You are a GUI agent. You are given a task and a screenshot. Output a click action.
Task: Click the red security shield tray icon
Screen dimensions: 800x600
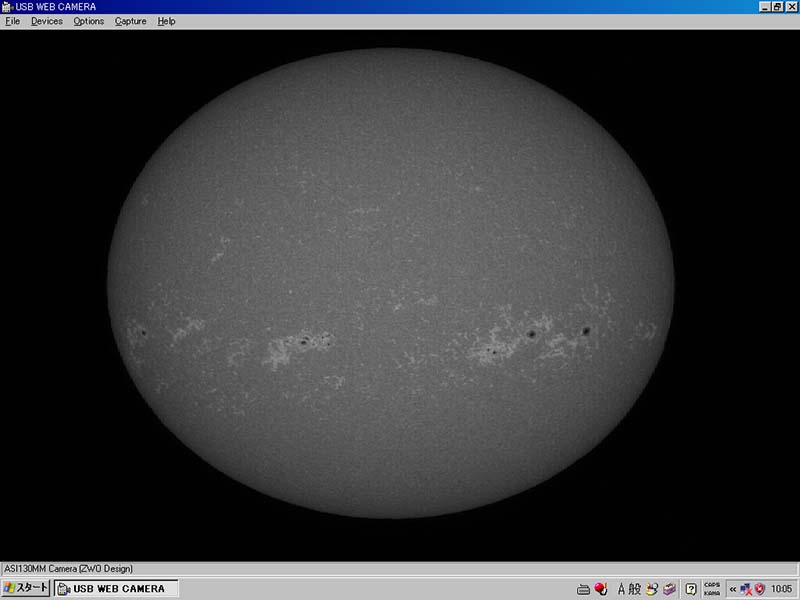[759, 589]
